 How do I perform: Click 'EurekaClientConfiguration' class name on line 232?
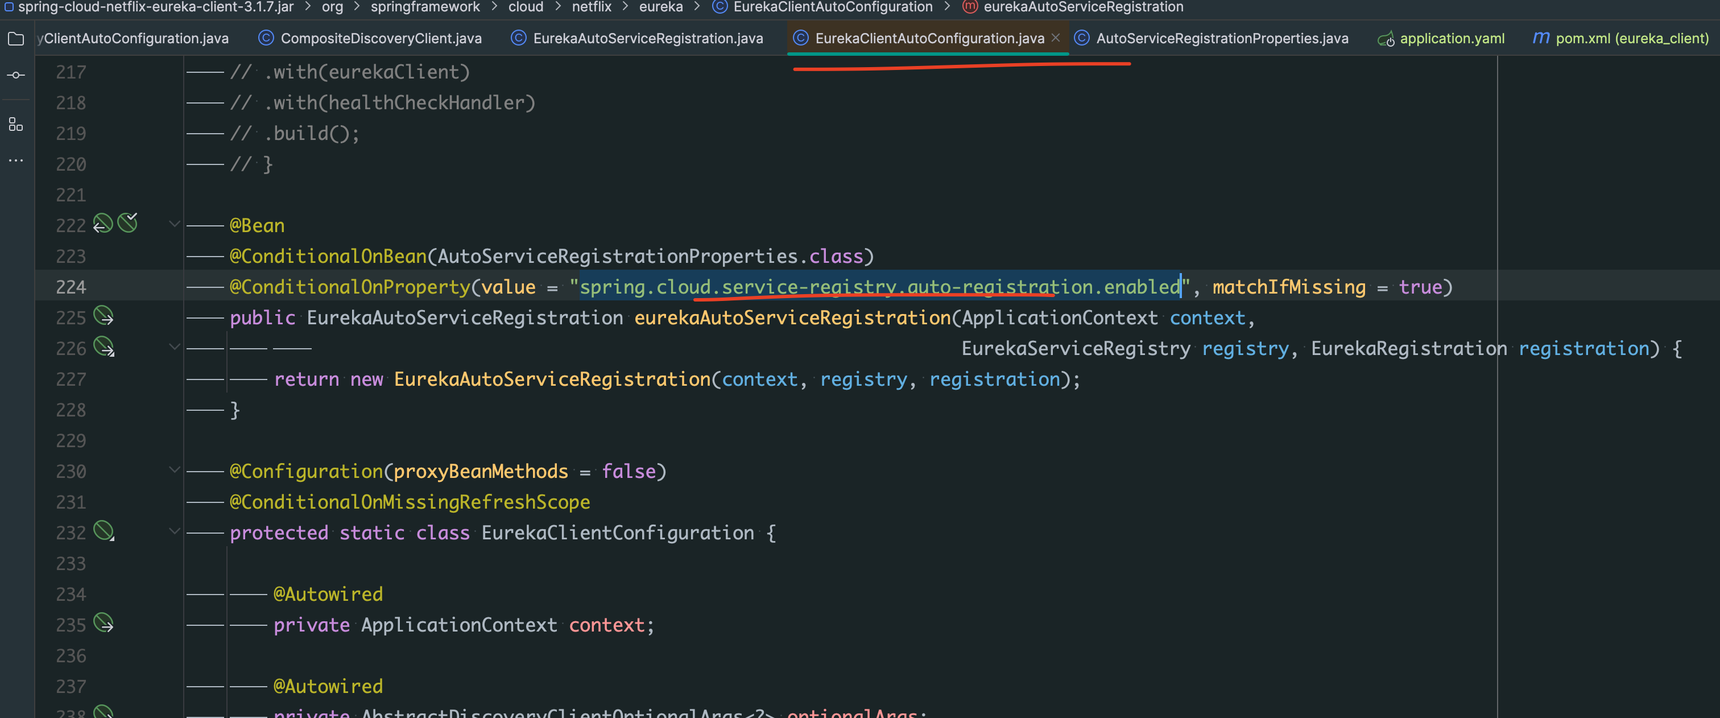click(618, 533)
